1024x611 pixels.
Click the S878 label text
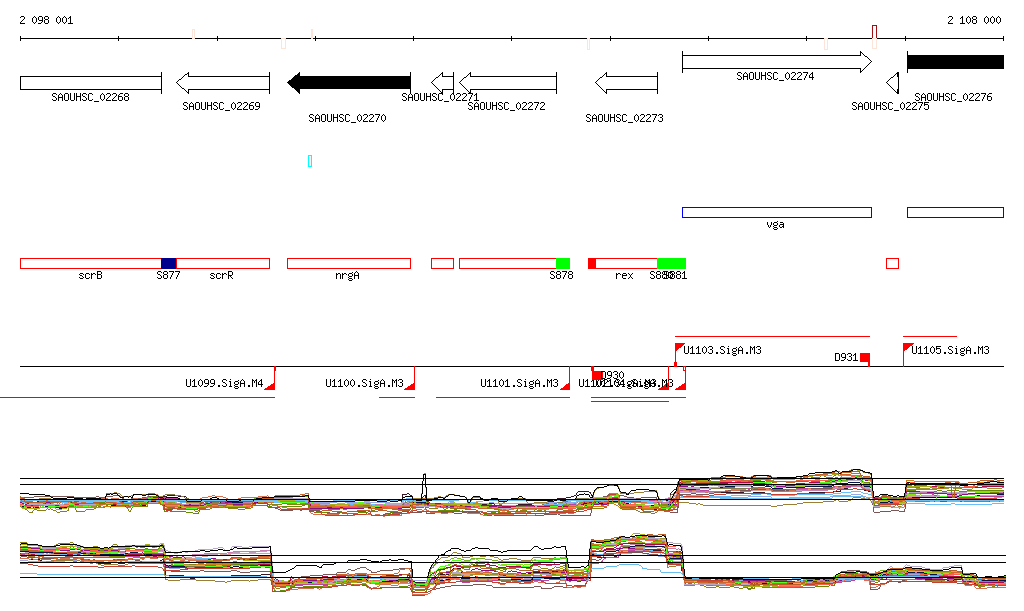point(562,275)
